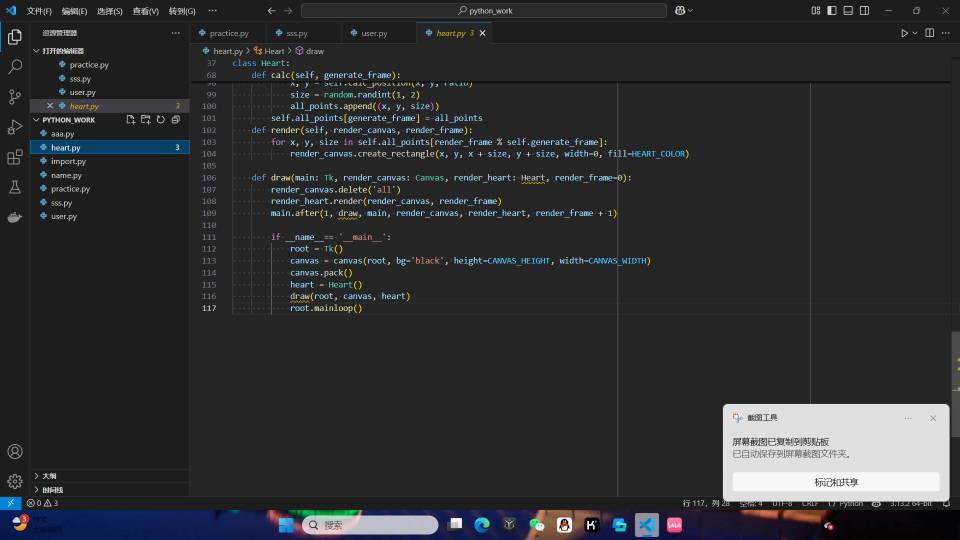Switch to the practice.py tab
The height and width of the screenshot is (540, 960).
point(229,33)
